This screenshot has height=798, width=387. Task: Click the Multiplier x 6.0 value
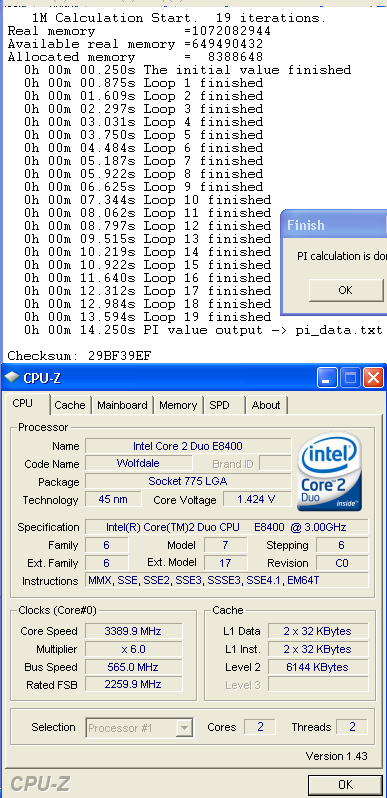[x=133, y=649]
